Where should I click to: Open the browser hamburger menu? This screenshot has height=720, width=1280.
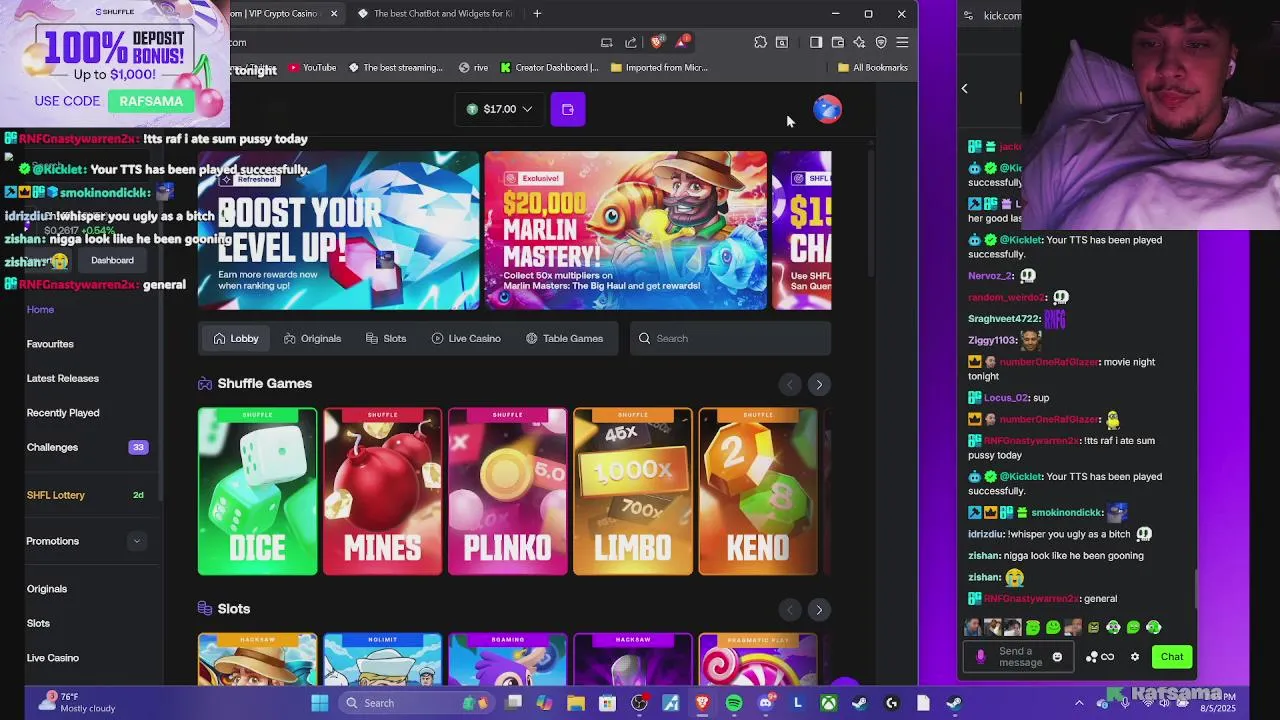(902, 42)
